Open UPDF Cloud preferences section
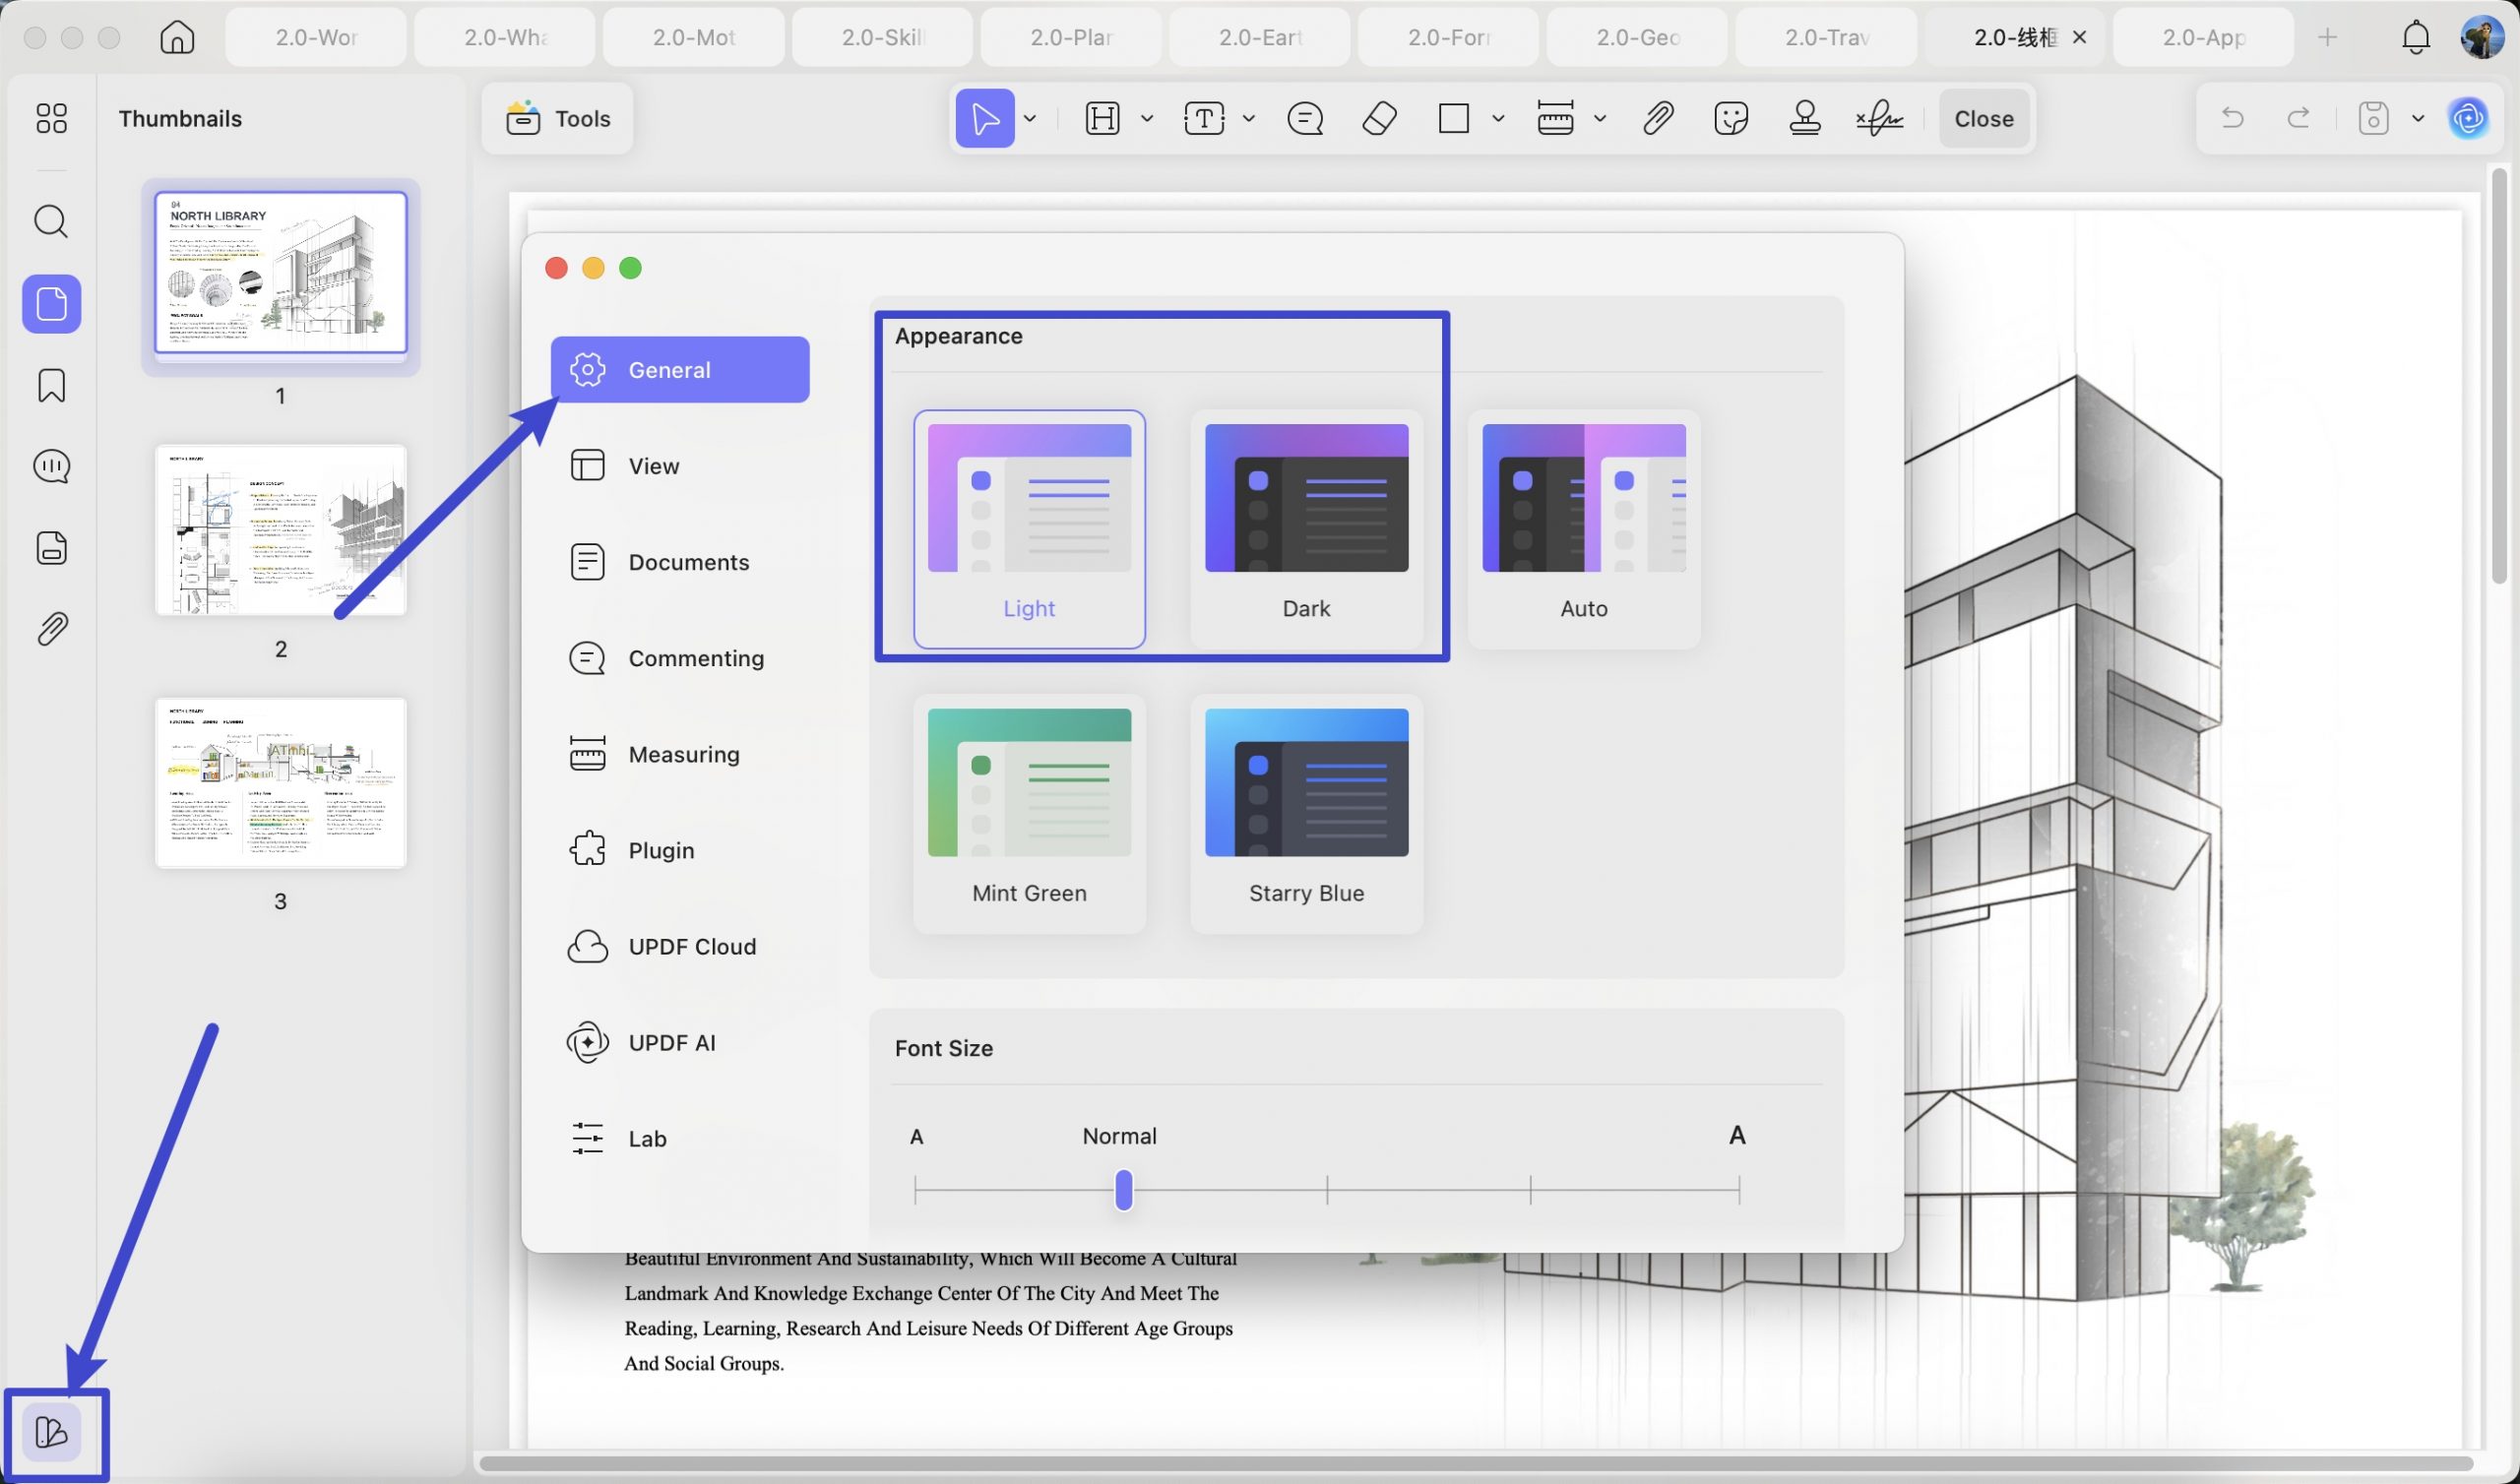2520x1484 pixels. coord(680,946)
